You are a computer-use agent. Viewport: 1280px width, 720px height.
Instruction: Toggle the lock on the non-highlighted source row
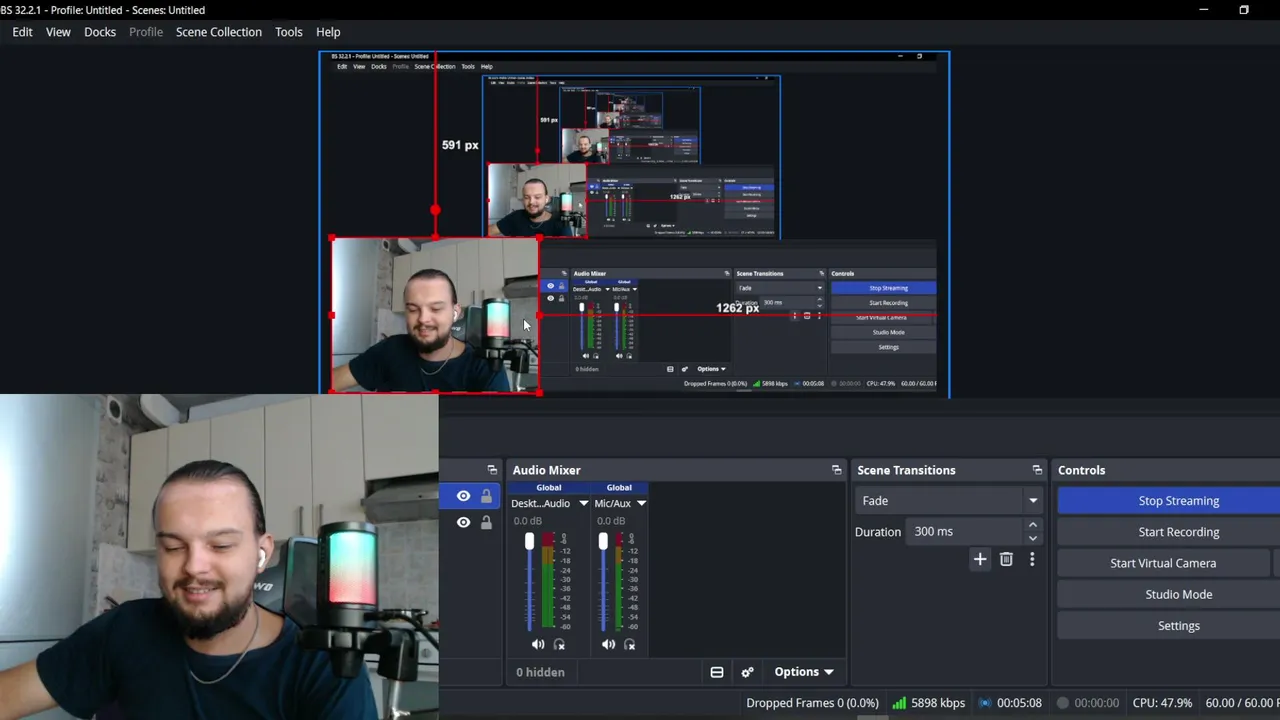click(486, 522)
